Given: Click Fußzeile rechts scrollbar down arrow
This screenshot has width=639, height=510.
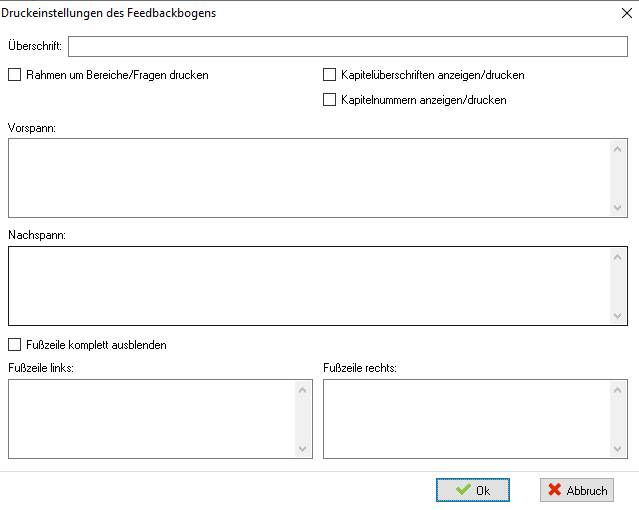Looking at the screenshot, I should click(617, 449).
